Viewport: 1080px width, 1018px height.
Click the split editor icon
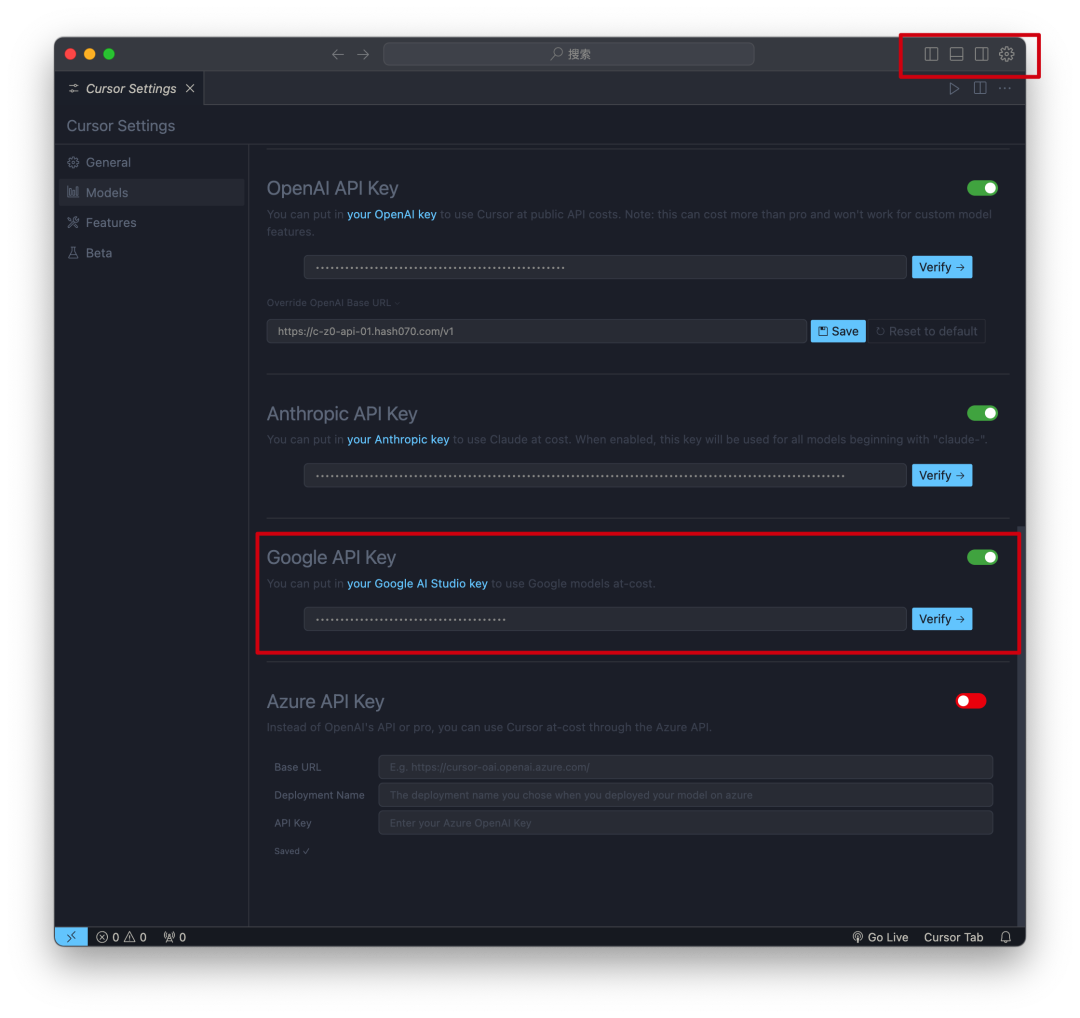click(x=980, y=88)
